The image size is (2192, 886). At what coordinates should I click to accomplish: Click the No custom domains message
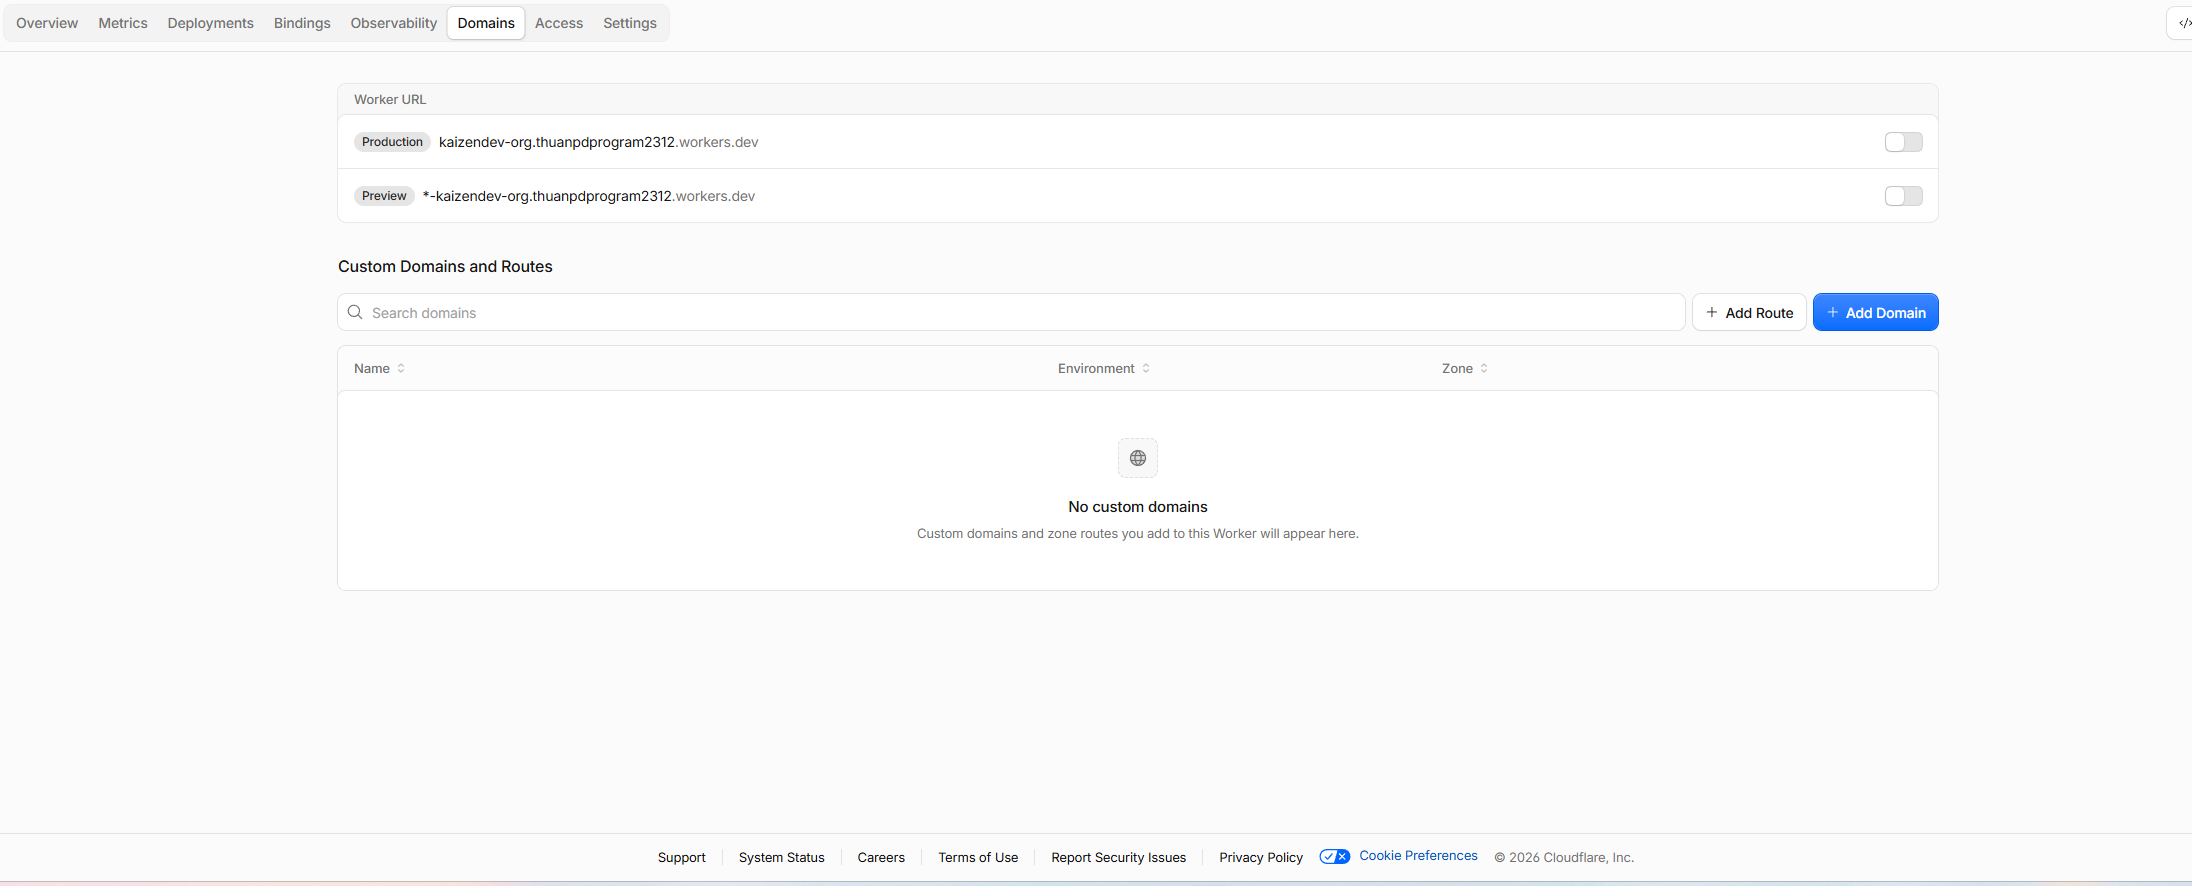(x=1138, y=507)
